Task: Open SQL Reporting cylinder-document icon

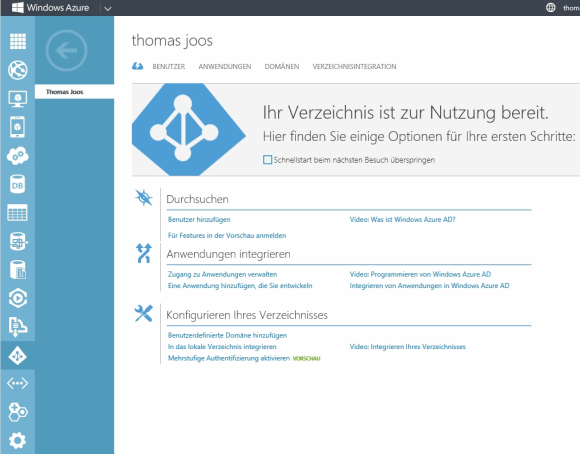Action: (18, 270)
